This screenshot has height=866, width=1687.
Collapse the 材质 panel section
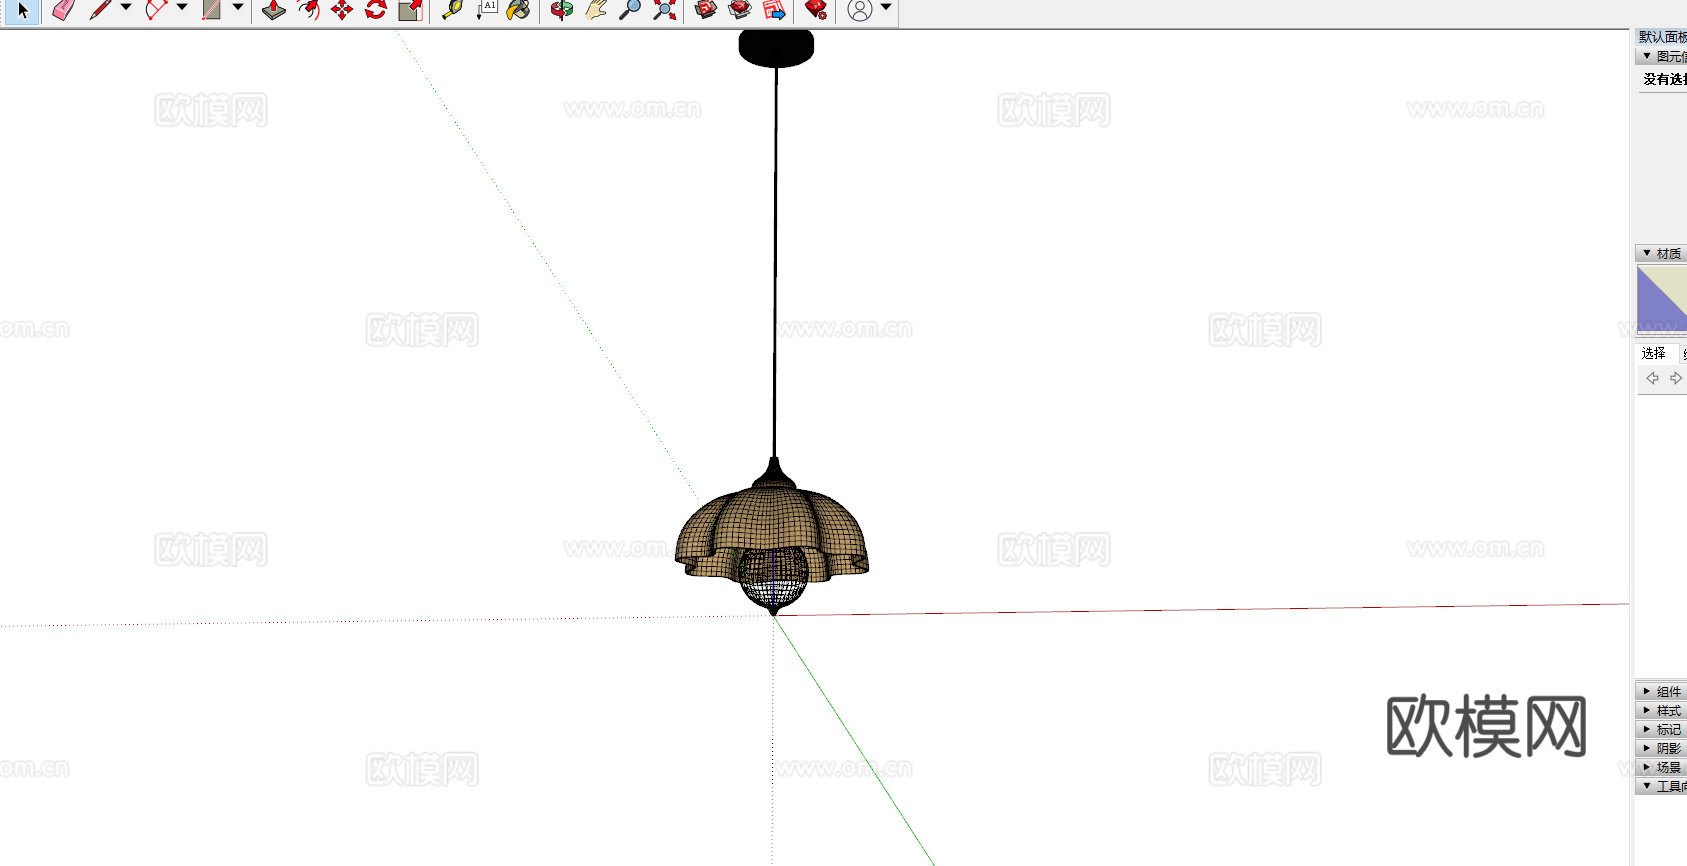point(1647,254)
